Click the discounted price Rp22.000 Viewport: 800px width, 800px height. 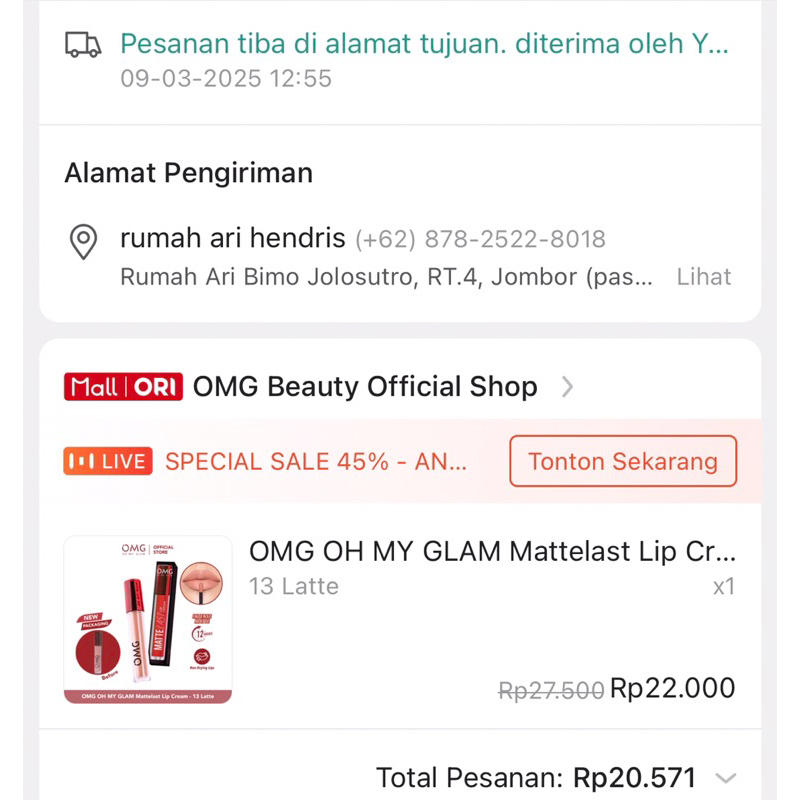[672, 688]
